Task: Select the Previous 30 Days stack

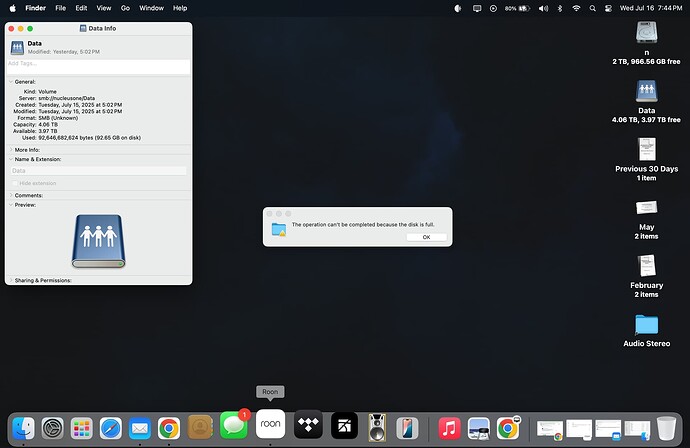Action: coord(646,149)
